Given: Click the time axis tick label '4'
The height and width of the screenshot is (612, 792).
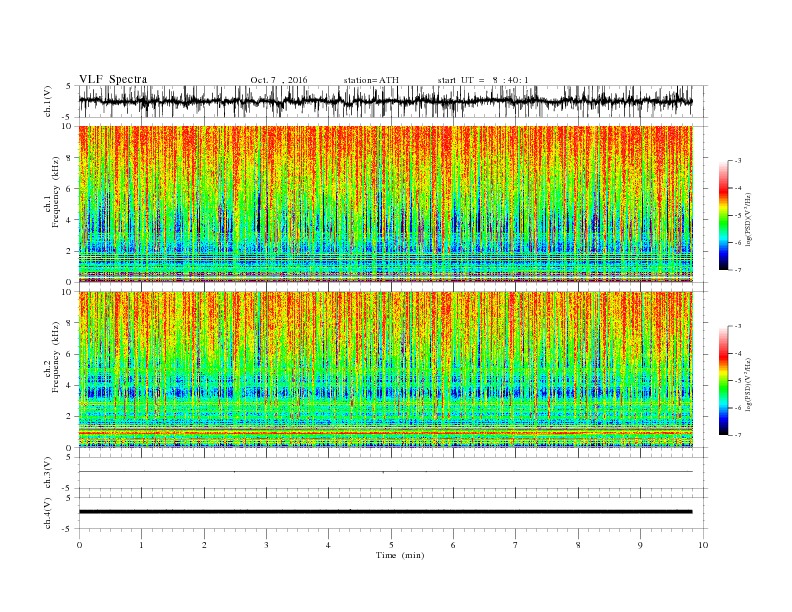Looking at the screenshot, I should (328, 545).
